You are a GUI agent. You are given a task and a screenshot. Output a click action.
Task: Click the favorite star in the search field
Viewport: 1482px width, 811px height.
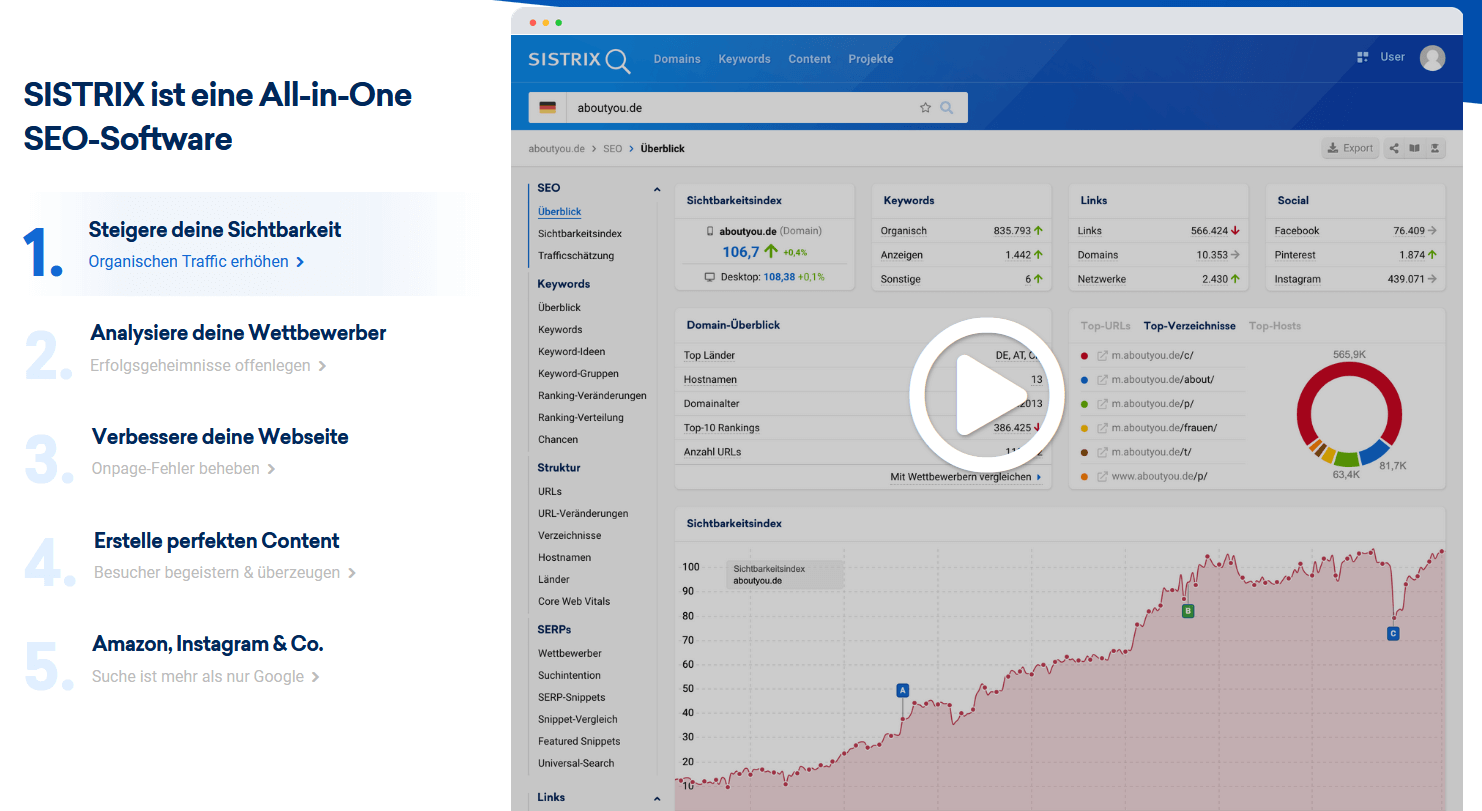click(x=925, y=108)
